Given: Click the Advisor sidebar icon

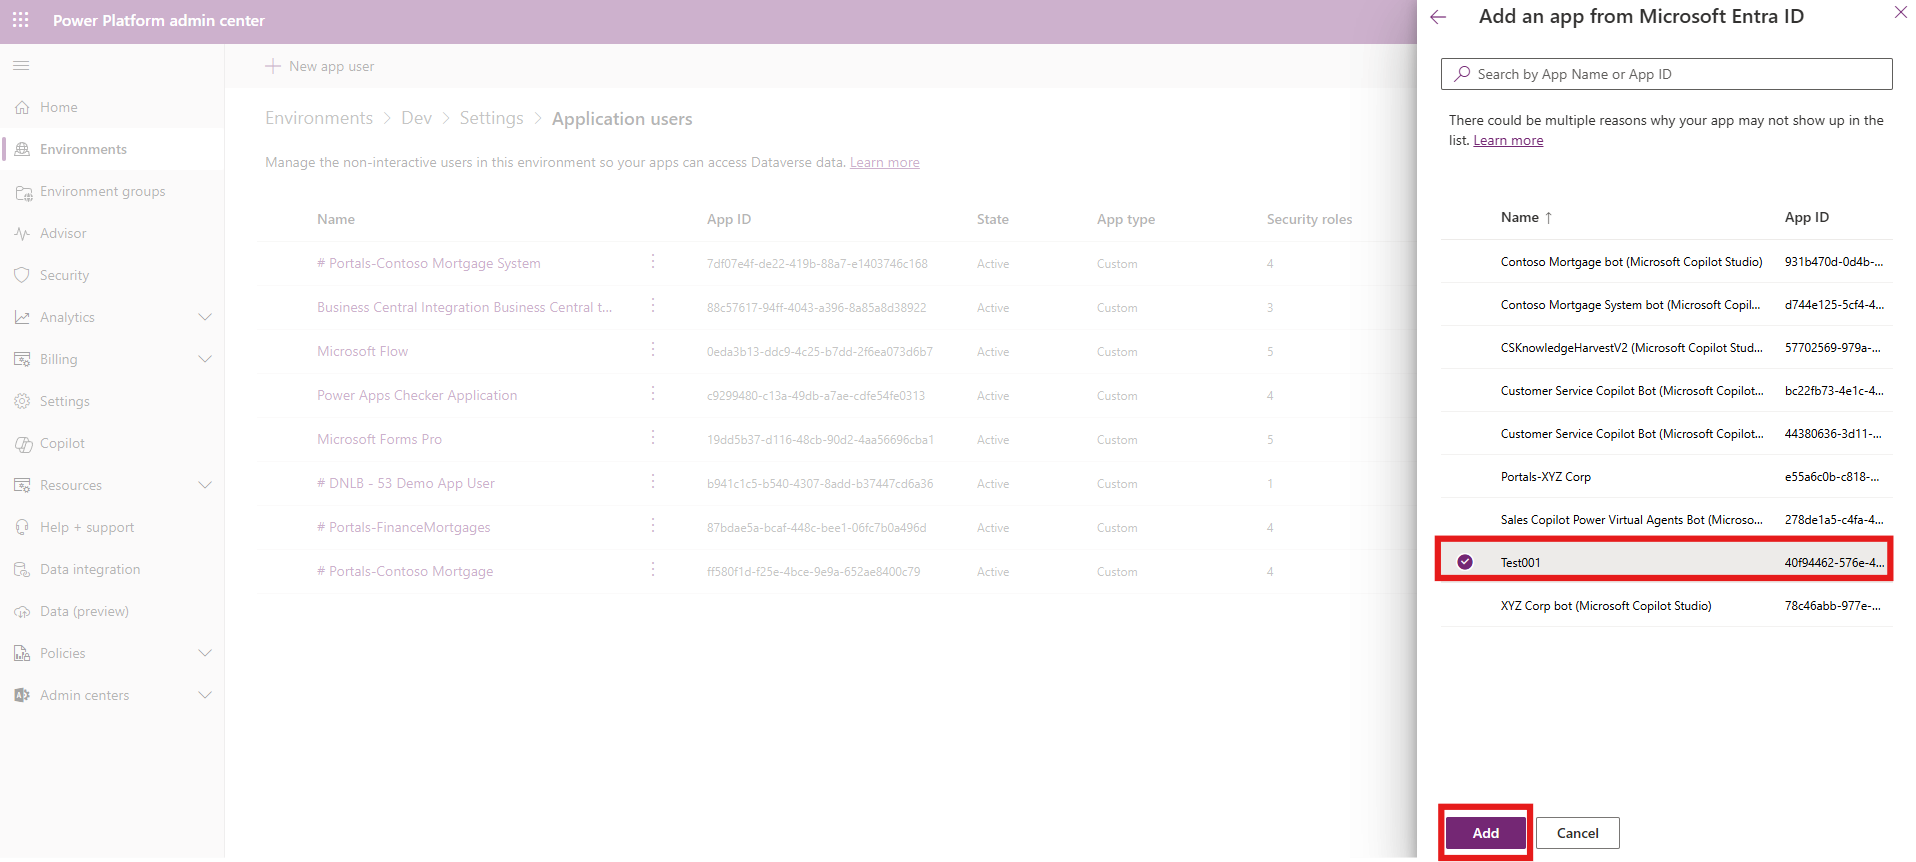Looking at the screenshot, I should (x=22, y=234).
